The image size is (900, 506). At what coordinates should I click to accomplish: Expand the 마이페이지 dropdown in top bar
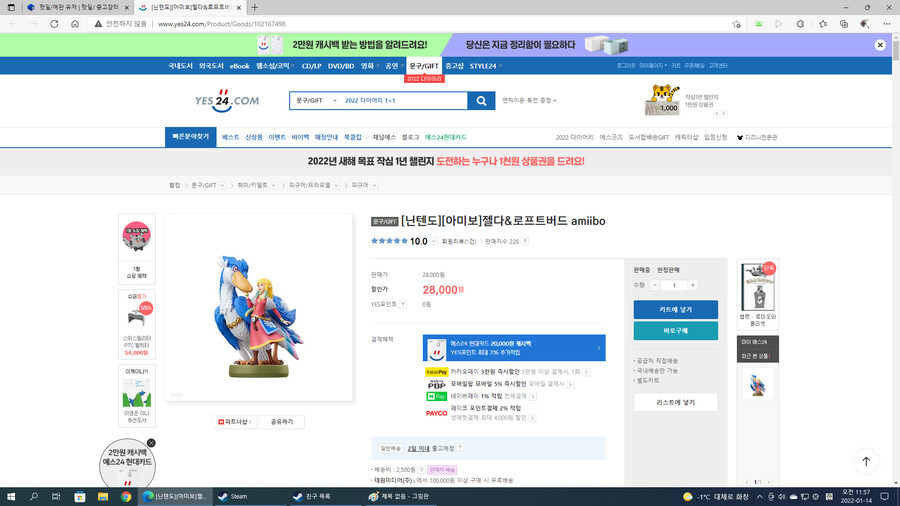coord(653,66)
